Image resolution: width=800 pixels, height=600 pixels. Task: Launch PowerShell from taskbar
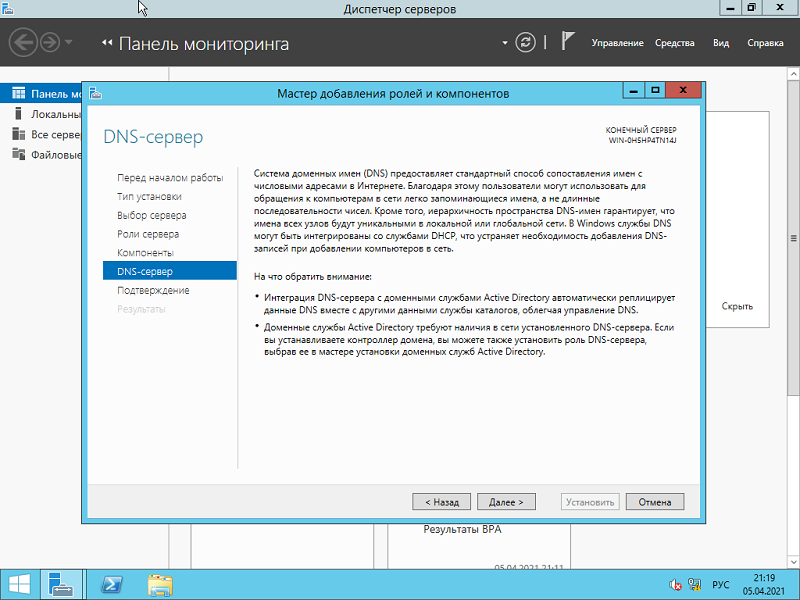click(112, 585)
